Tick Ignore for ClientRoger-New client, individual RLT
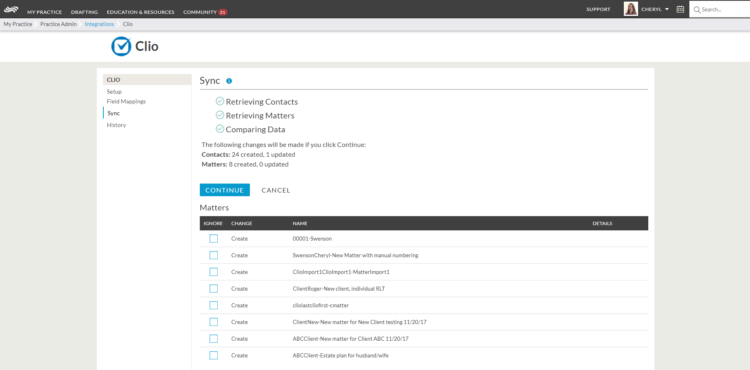Image resolution: width=750 pixels, height=370 pixels. point(213,289)
